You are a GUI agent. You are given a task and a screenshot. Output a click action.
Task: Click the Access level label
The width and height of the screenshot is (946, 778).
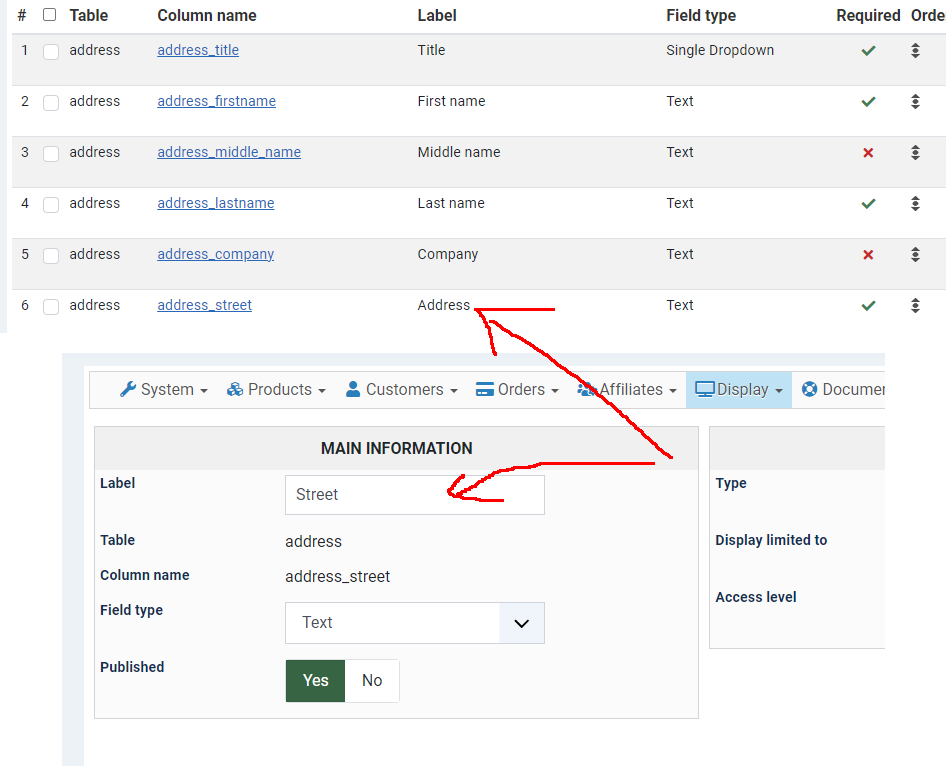[x=755, y=597]
